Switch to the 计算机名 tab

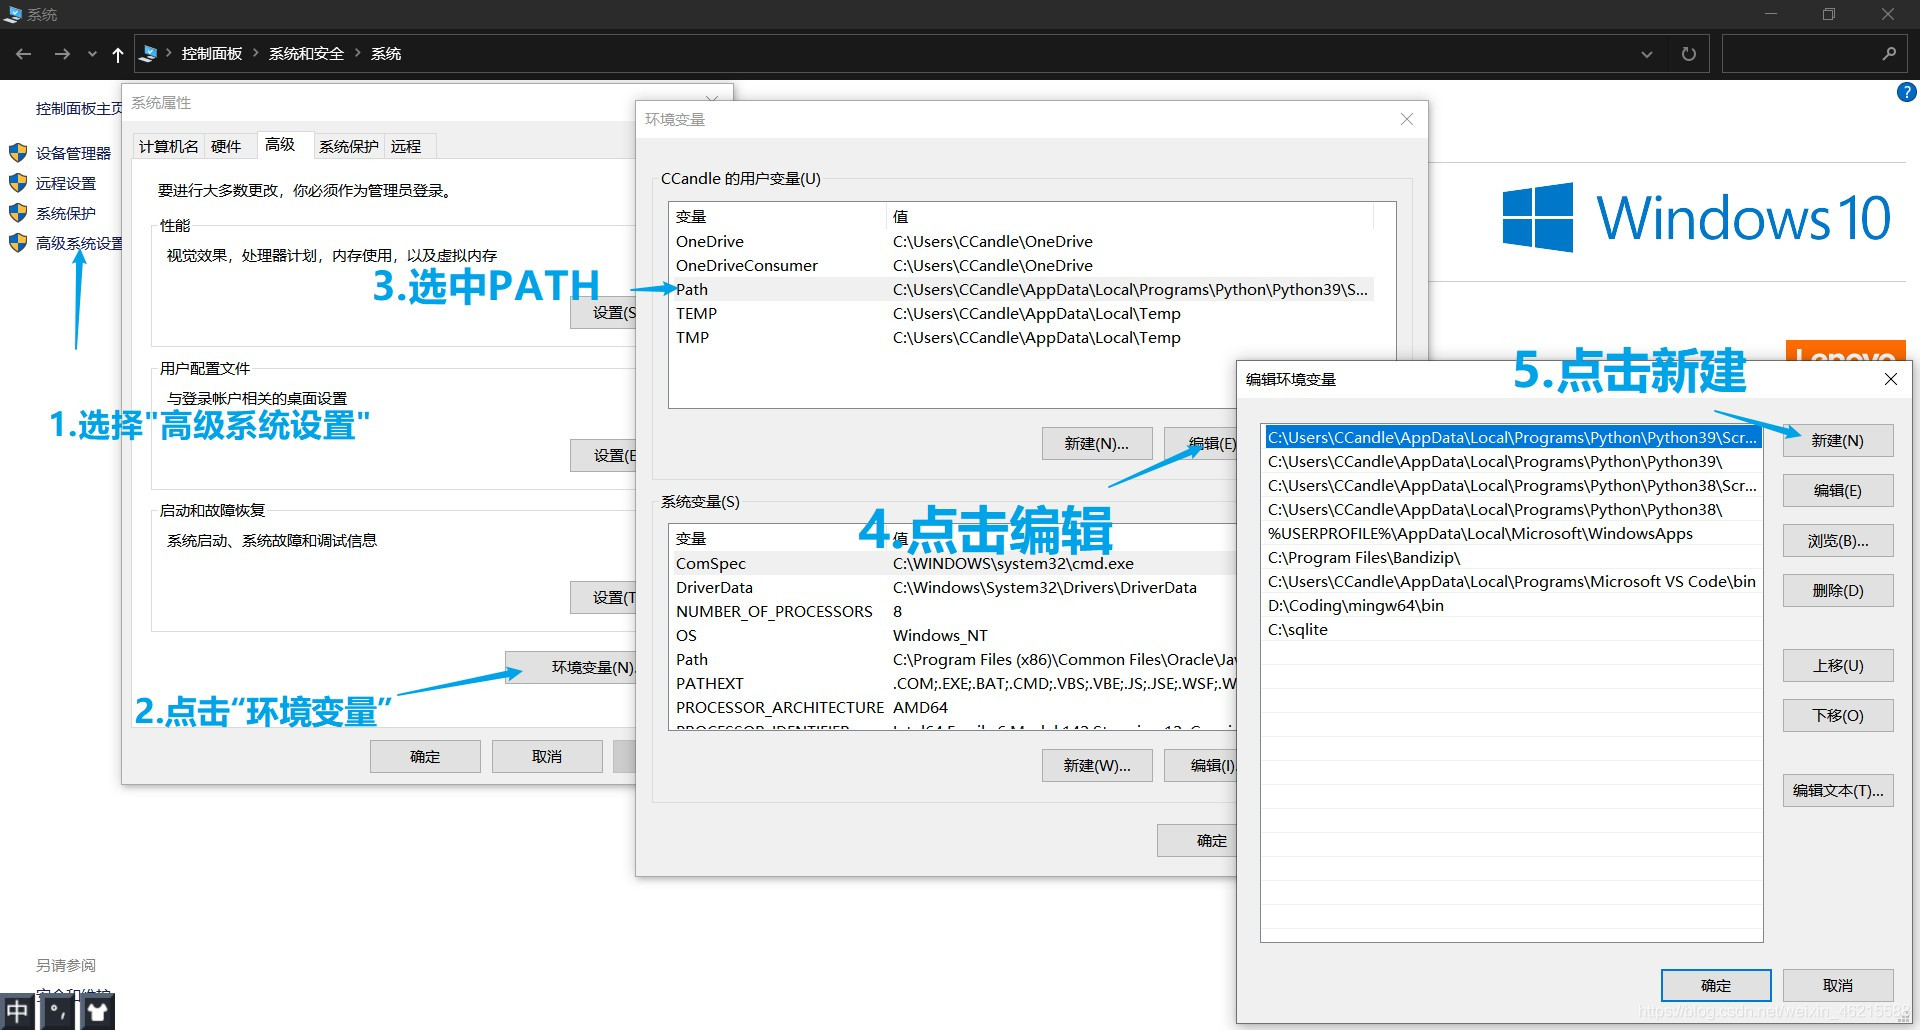[168, 146]
